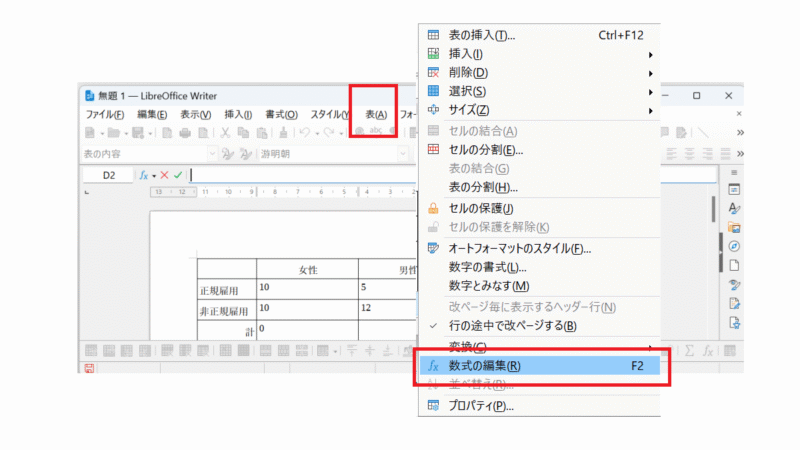Screen dimensions: 800x450
Task: Click the Sum sigma icon in table toolbar
Action: 689,351
